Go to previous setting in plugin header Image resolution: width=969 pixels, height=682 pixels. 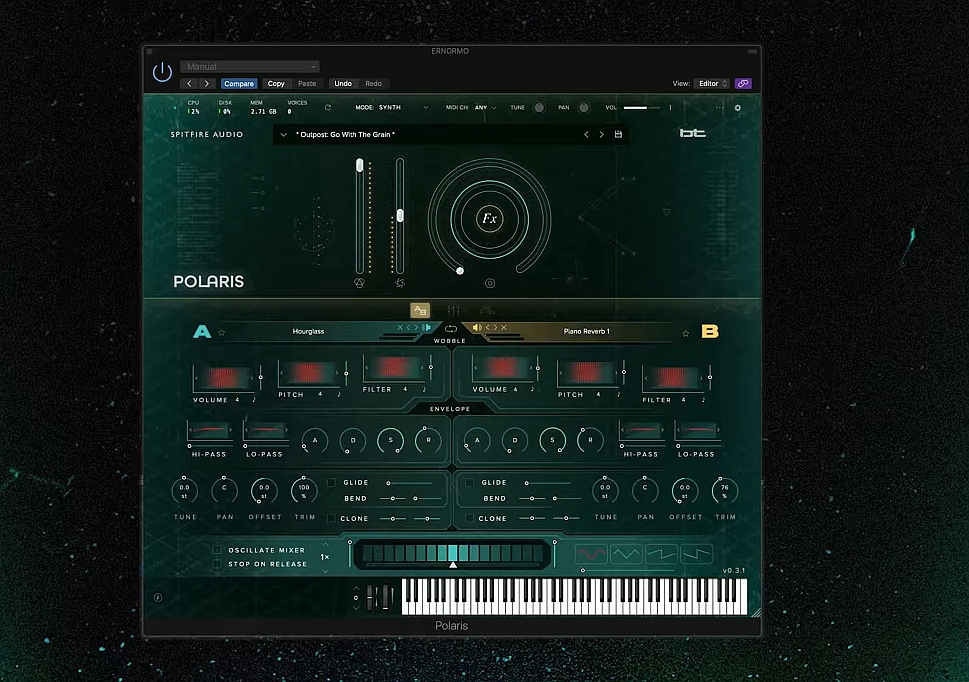[x=189, y=83]
